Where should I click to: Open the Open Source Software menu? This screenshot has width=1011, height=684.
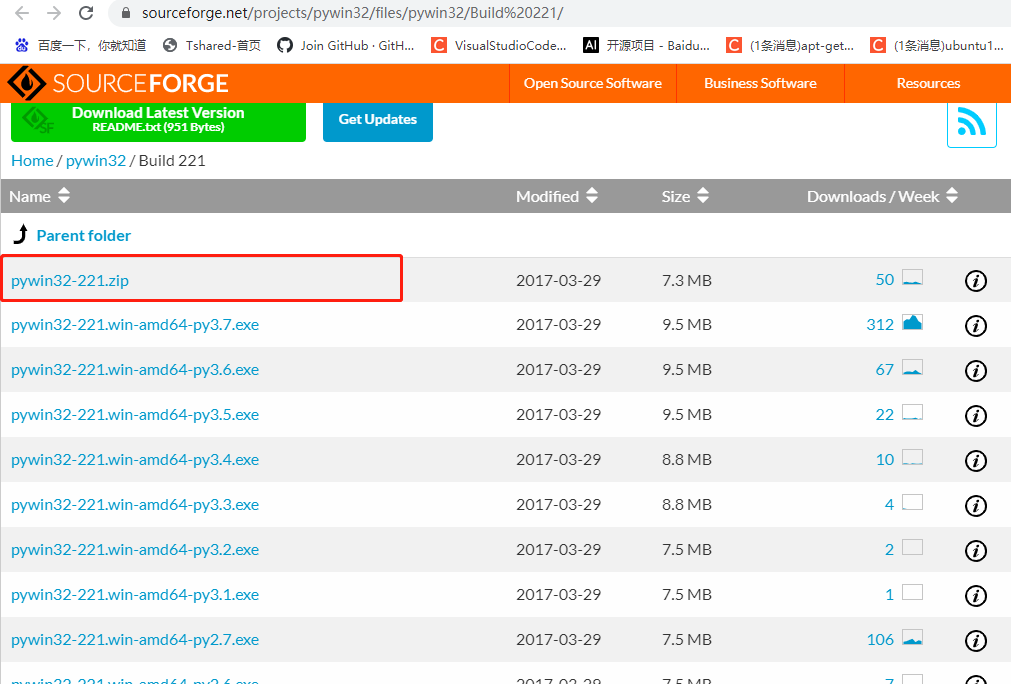tap(592, 83)
